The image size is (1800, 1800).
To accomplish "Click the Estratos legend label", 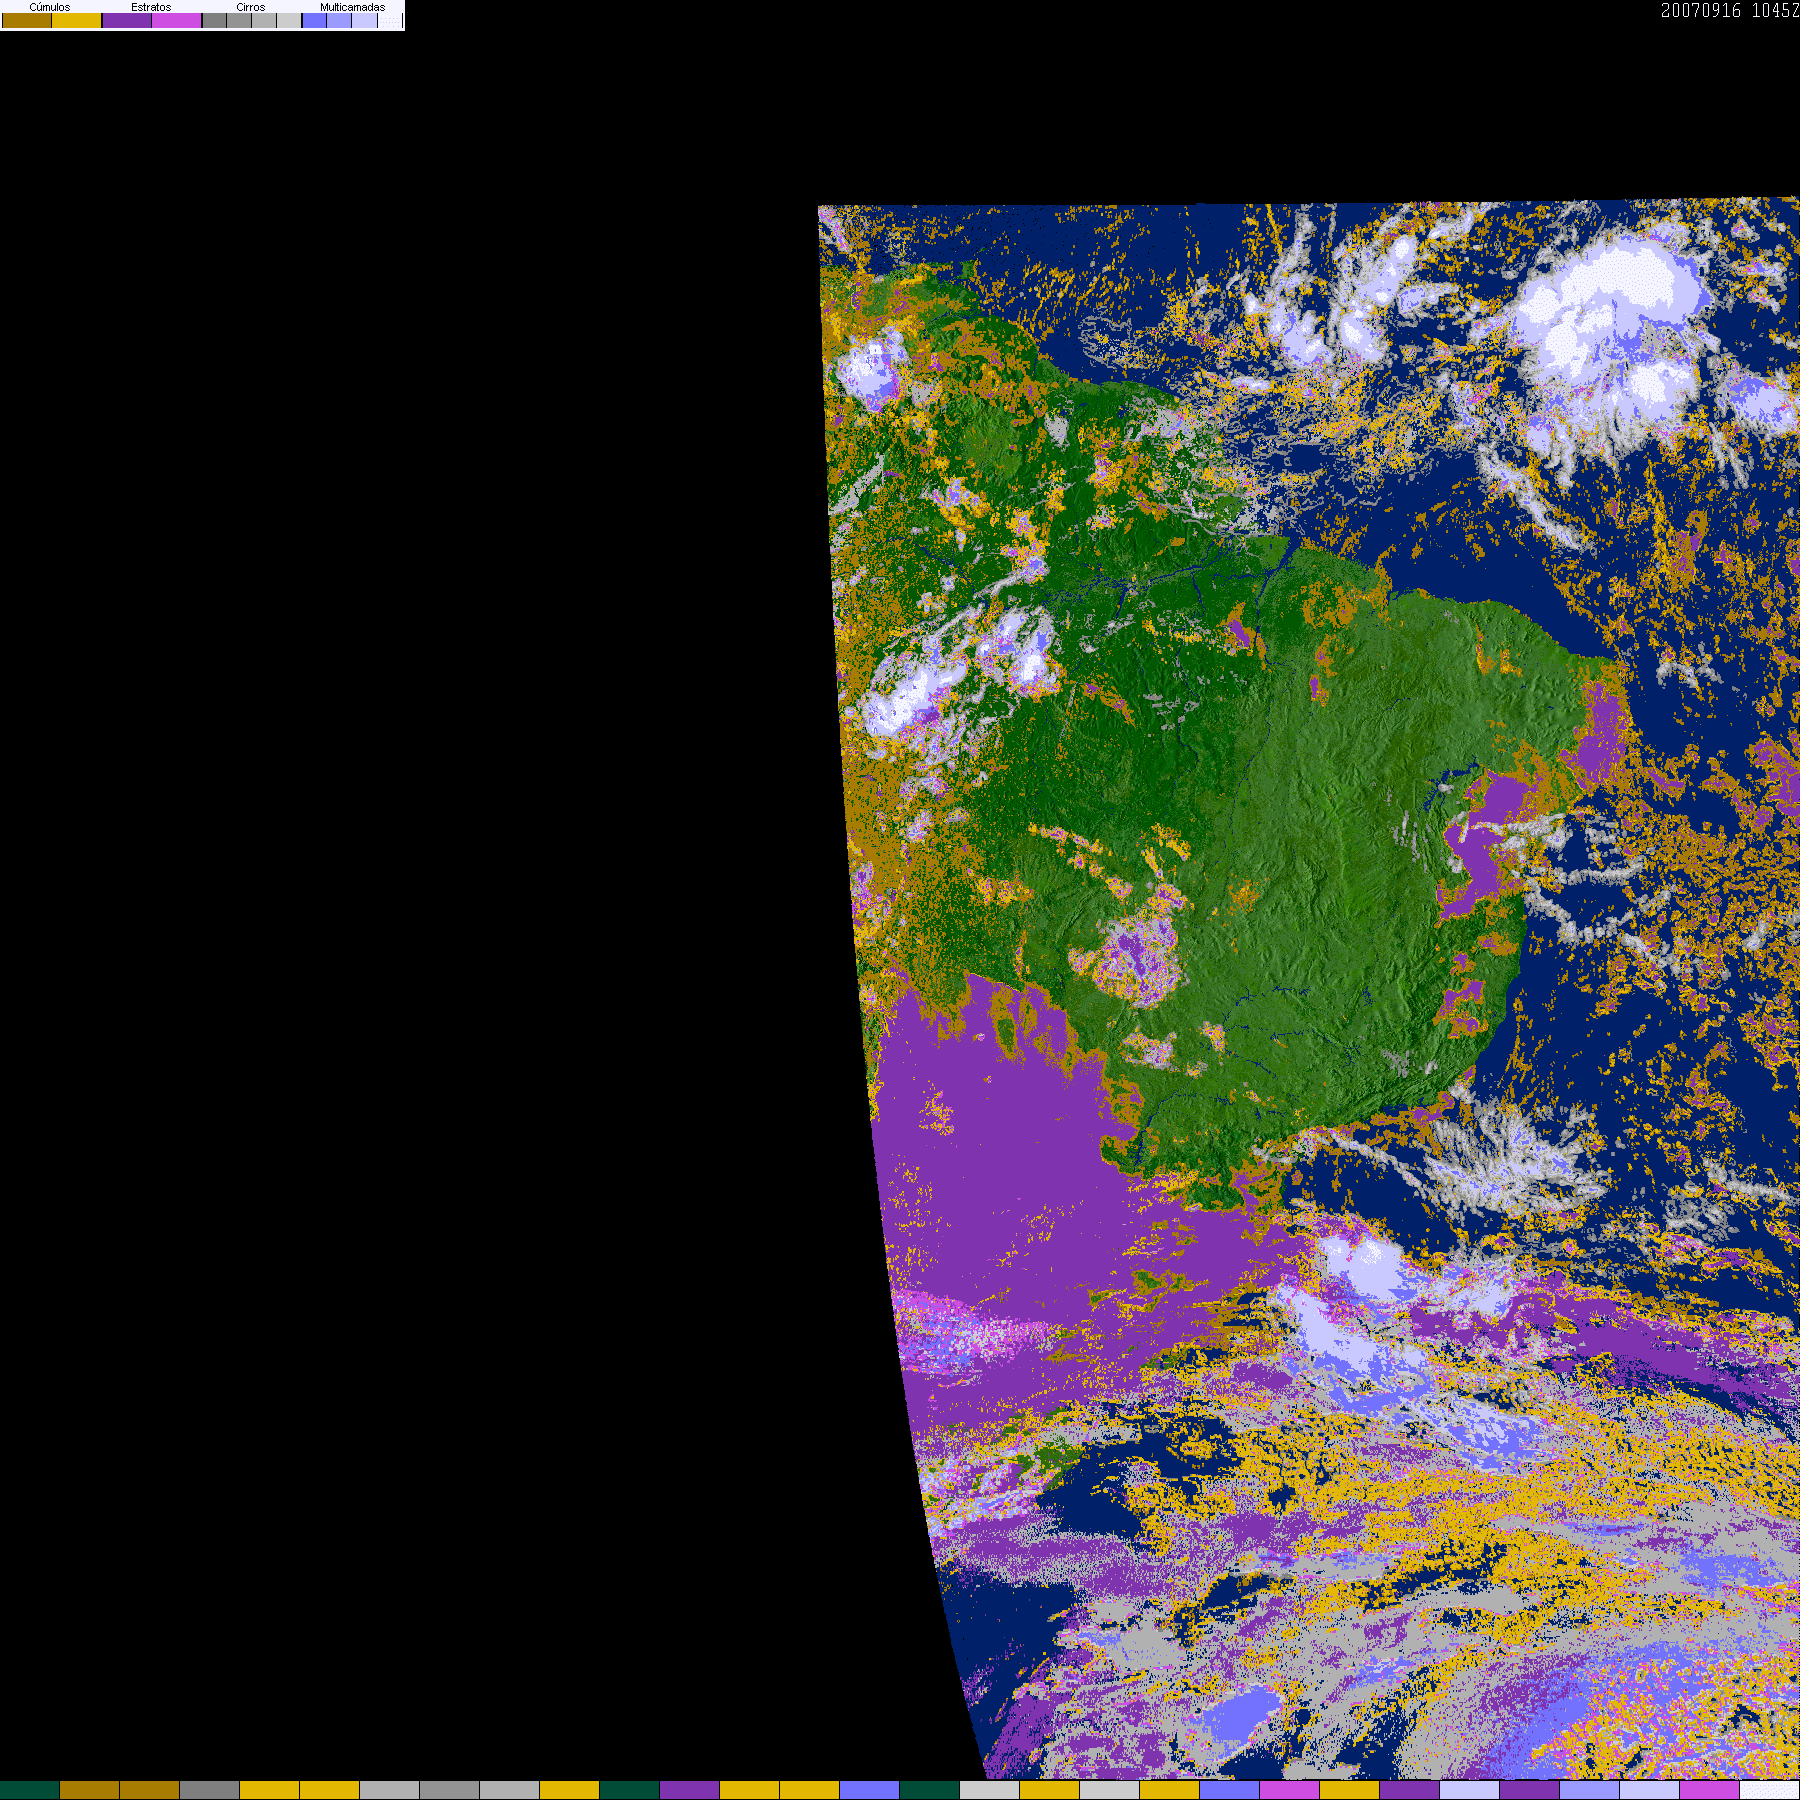I will pos(151,7).
